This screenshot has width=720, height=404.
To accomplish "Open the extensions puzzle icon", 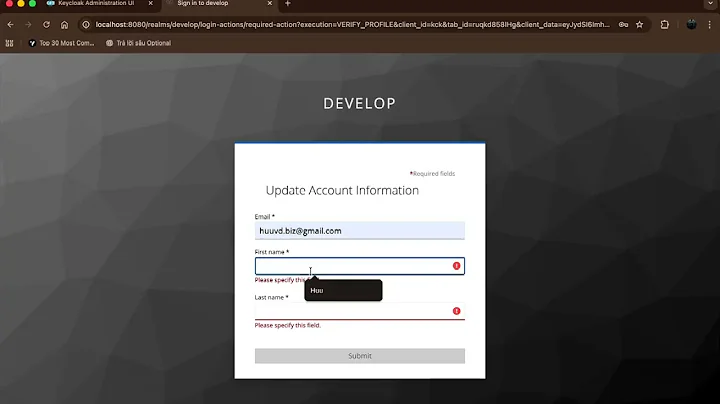I will pyautogui.click(x=664, y=25).
